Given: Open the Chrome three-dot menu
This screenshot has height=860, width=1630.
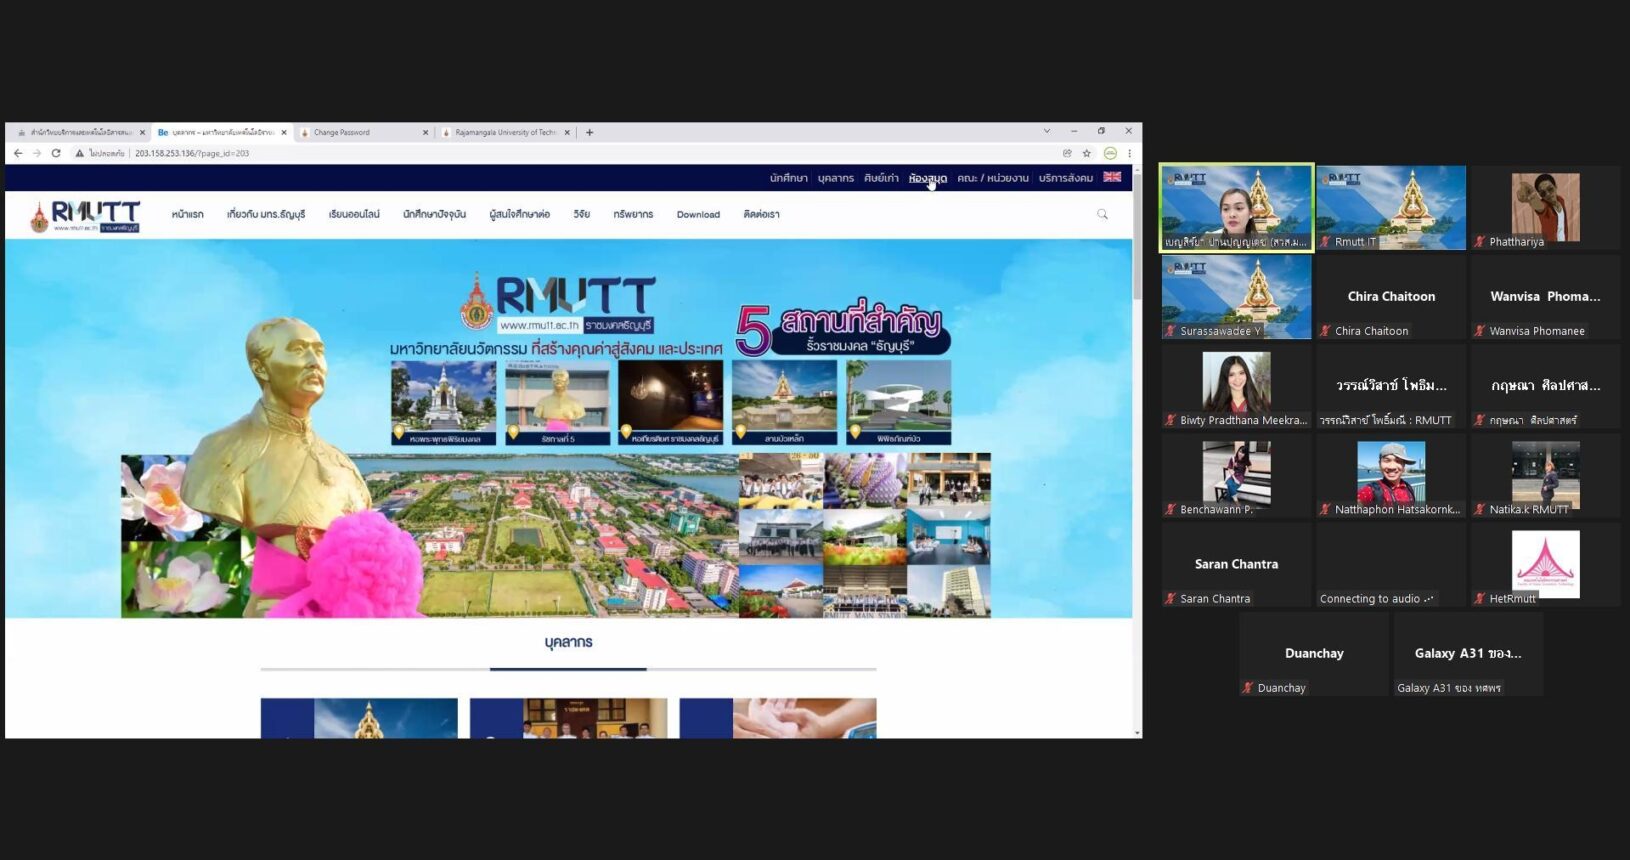Looking at the screenshot, I should [1129, 153].
